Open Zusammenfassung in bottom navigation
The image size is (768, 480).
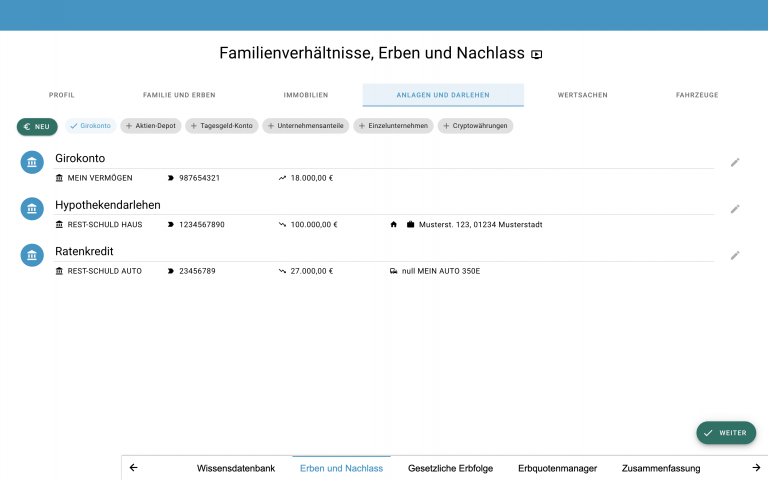coord(661,468)
